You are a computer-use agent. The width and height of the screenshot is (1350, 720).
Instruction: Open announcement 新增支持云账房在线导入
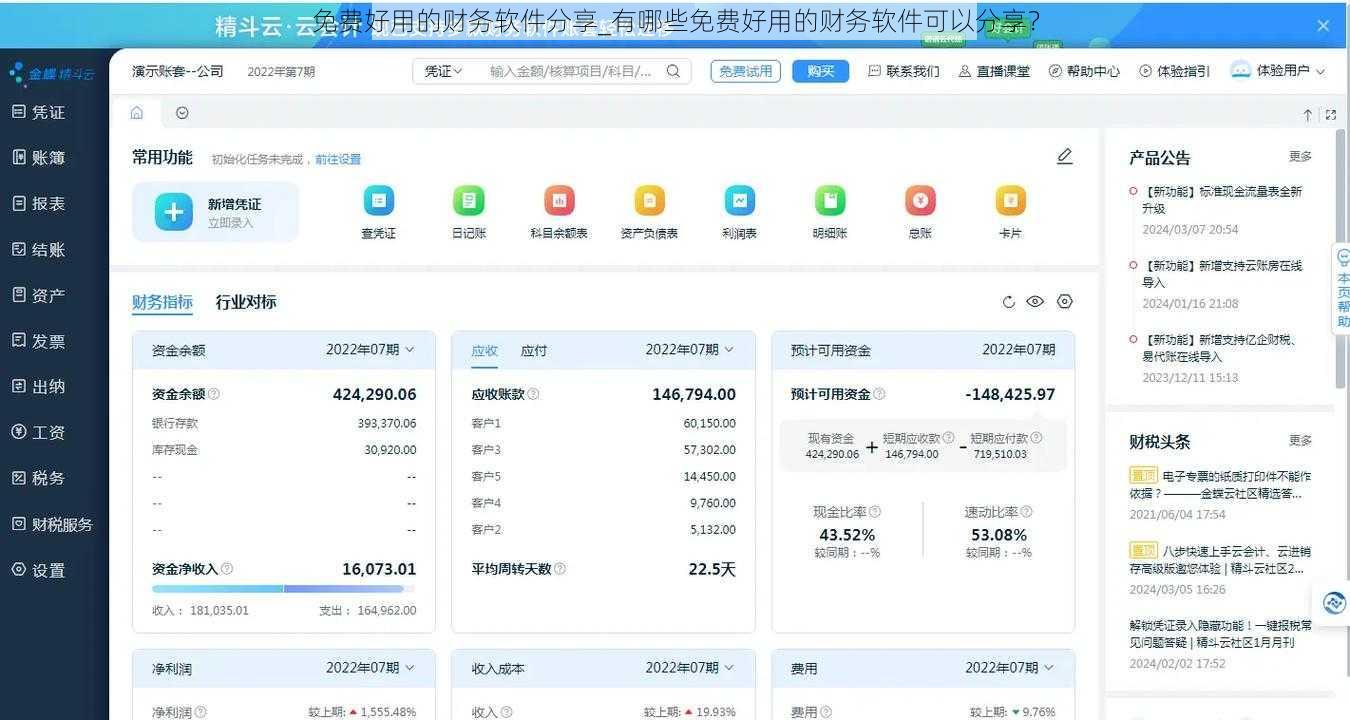pyautogui.click(x=1222, y=274)
